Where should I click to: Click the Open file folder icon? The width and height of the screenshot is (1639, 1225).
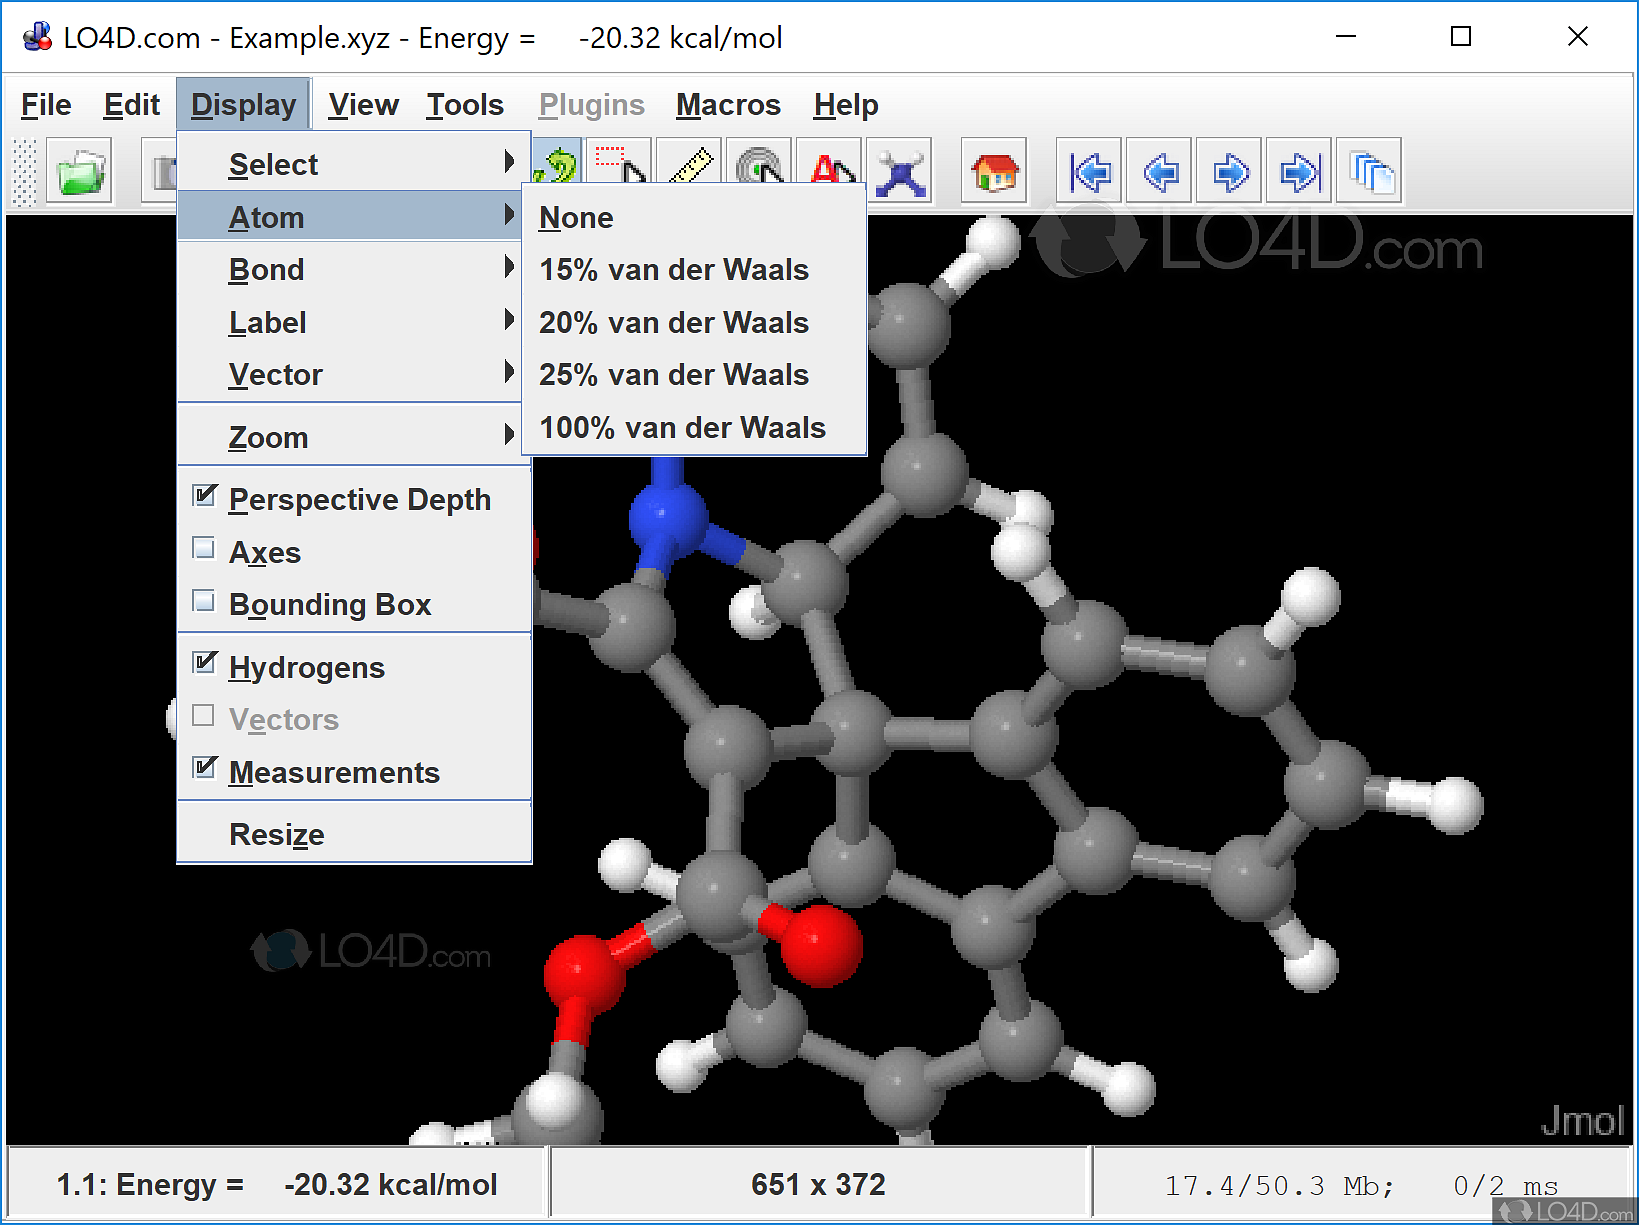80,172
